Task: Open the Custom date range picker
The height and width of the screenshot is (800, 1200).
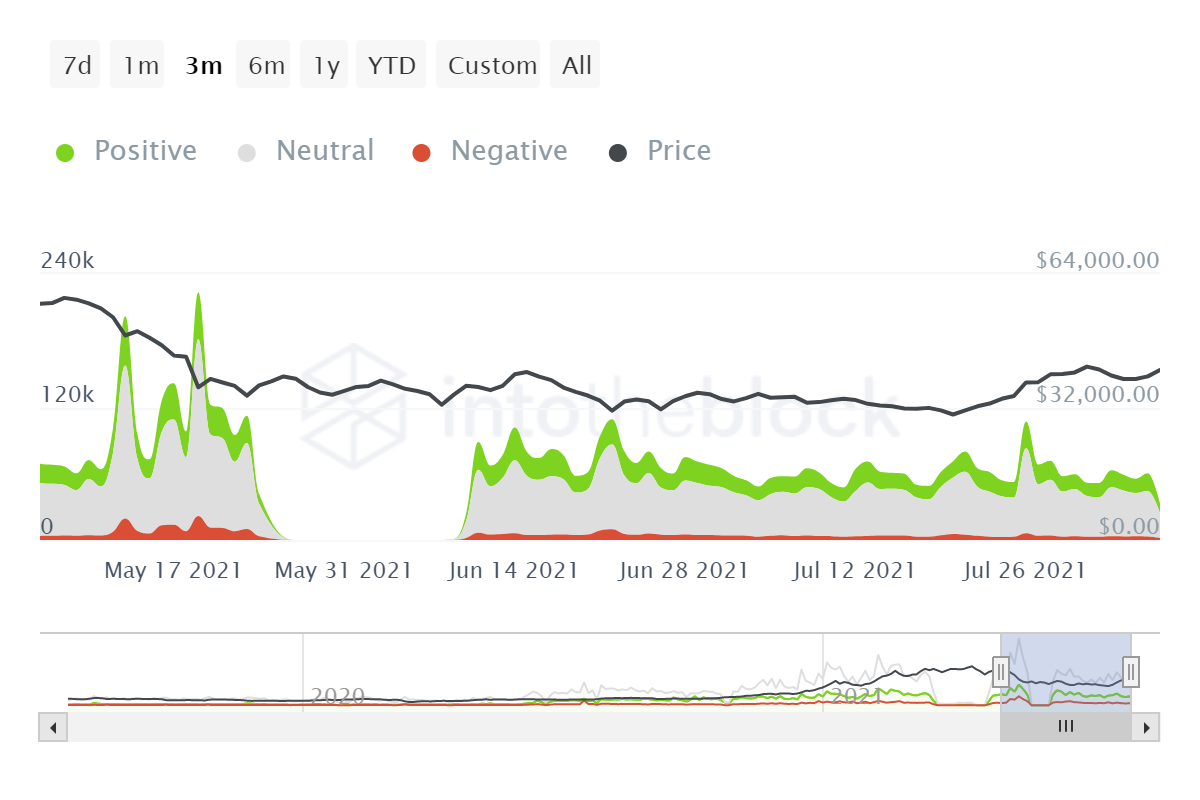Action: (x=492, y=66)
